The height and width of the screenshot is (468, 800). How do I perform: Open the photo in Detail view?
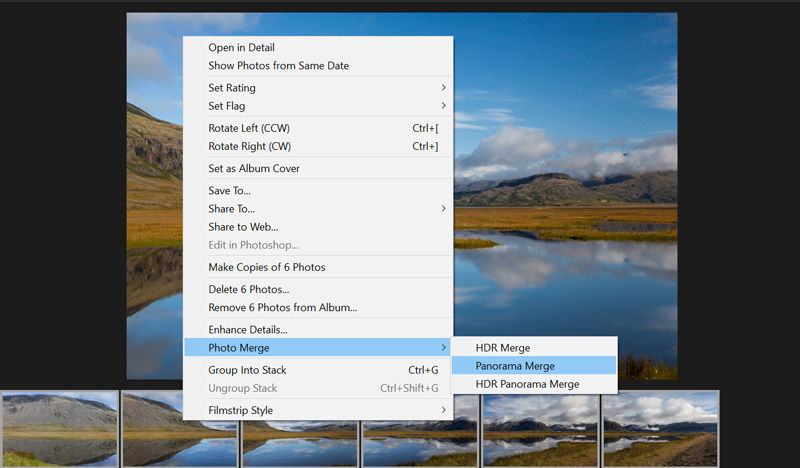tap(241, 48)
